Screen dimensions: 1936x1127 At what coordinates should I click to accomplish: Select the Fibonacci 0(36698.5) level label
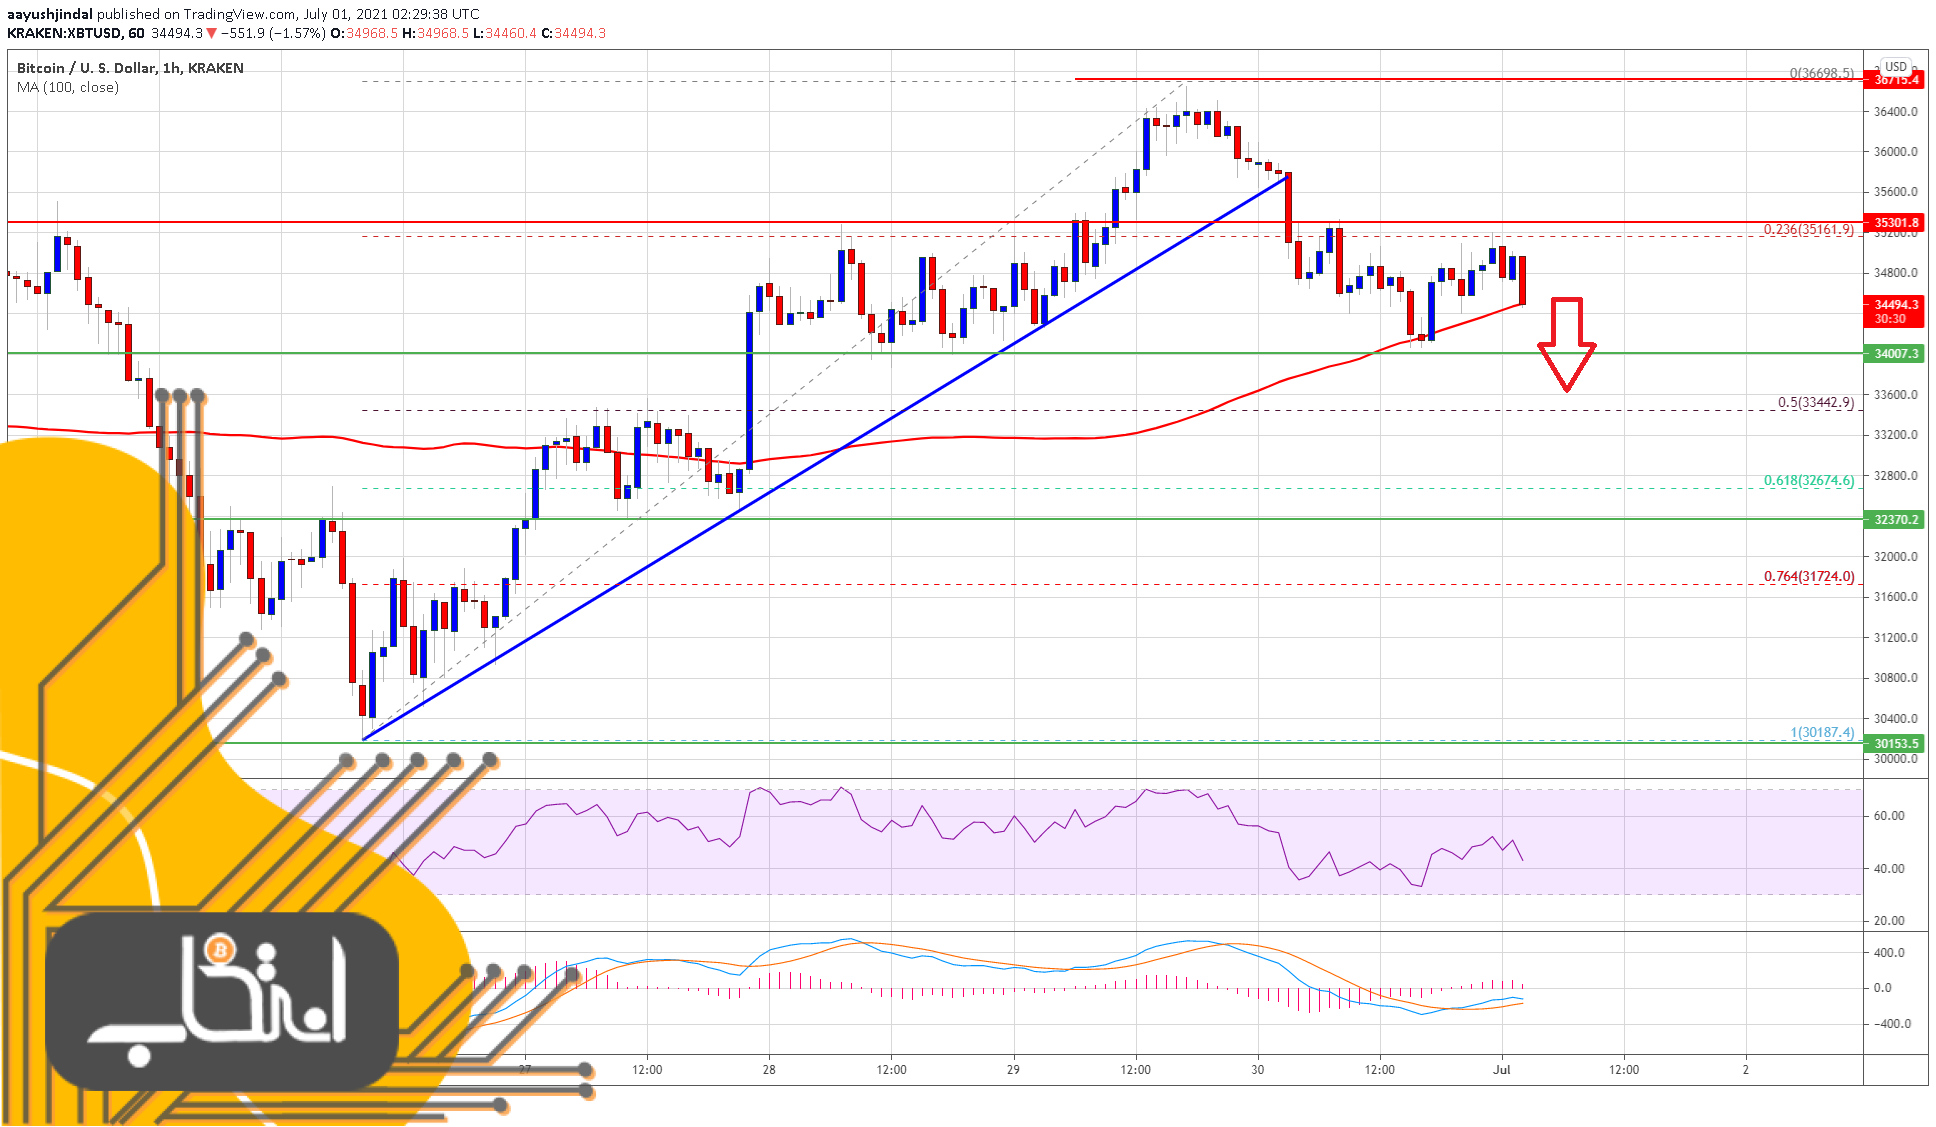1821,73
